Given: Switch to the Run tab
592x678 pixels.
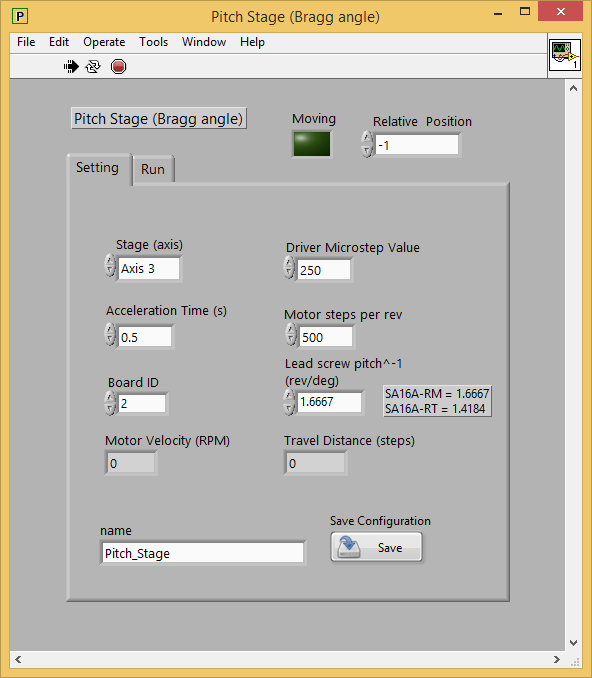Looking at the screenshot, I should click(153, 169).
